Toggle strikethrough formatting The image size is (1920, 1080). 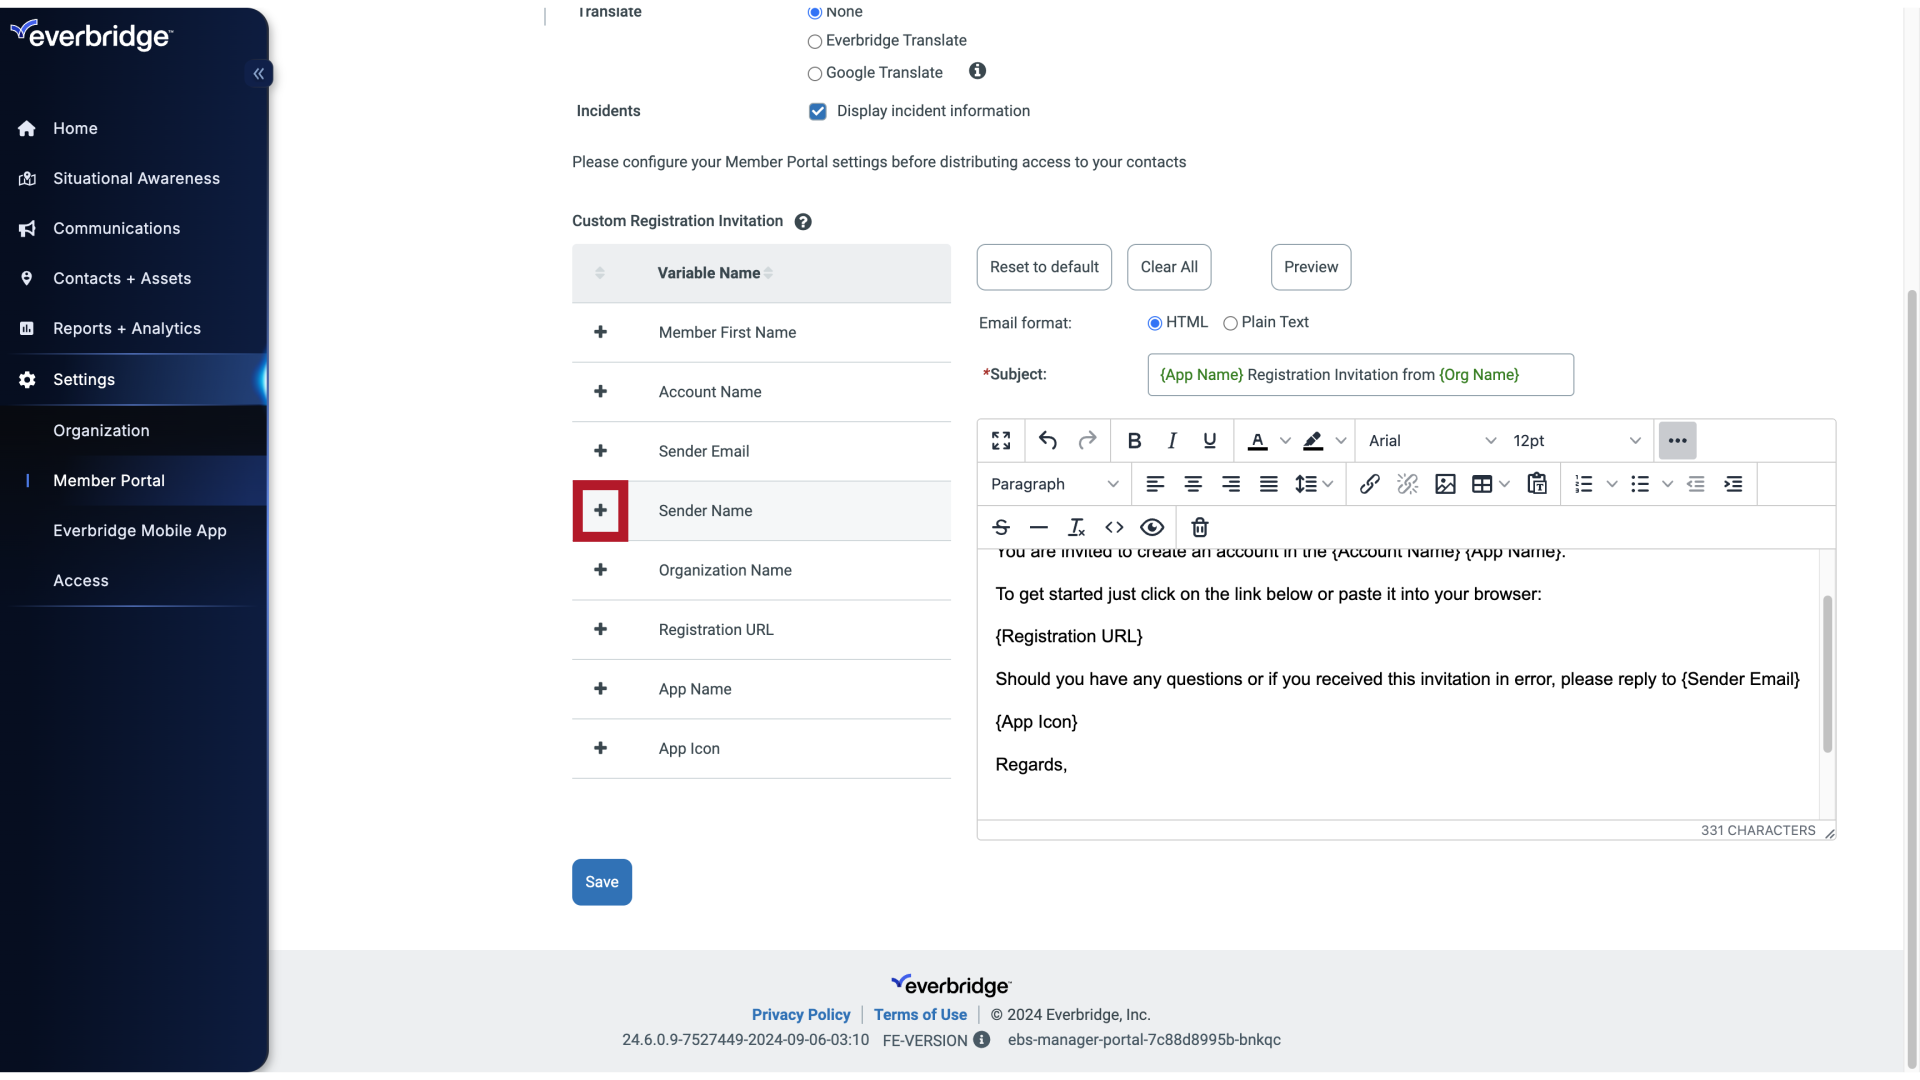point(1001,527)
